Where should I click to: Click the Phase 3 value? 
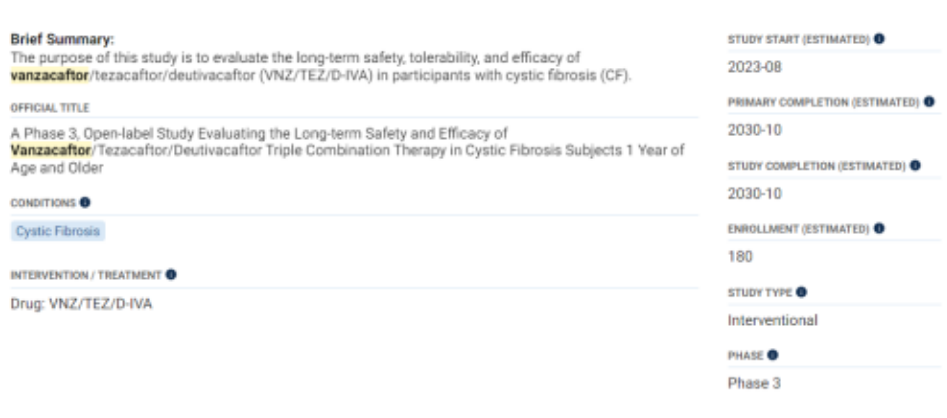coord(748,383)
